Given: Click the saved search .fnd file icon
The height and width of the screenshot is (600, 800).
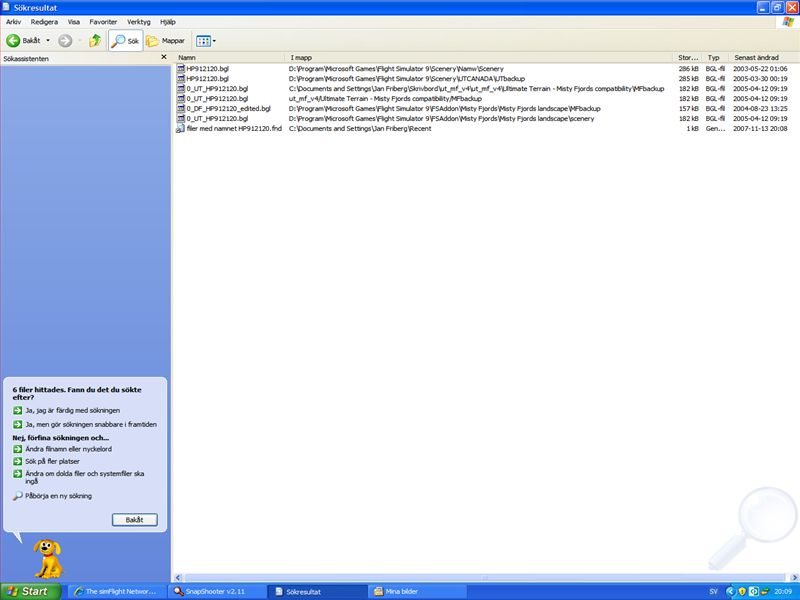Looking at the screenshot, I should [x=180, y=129].
